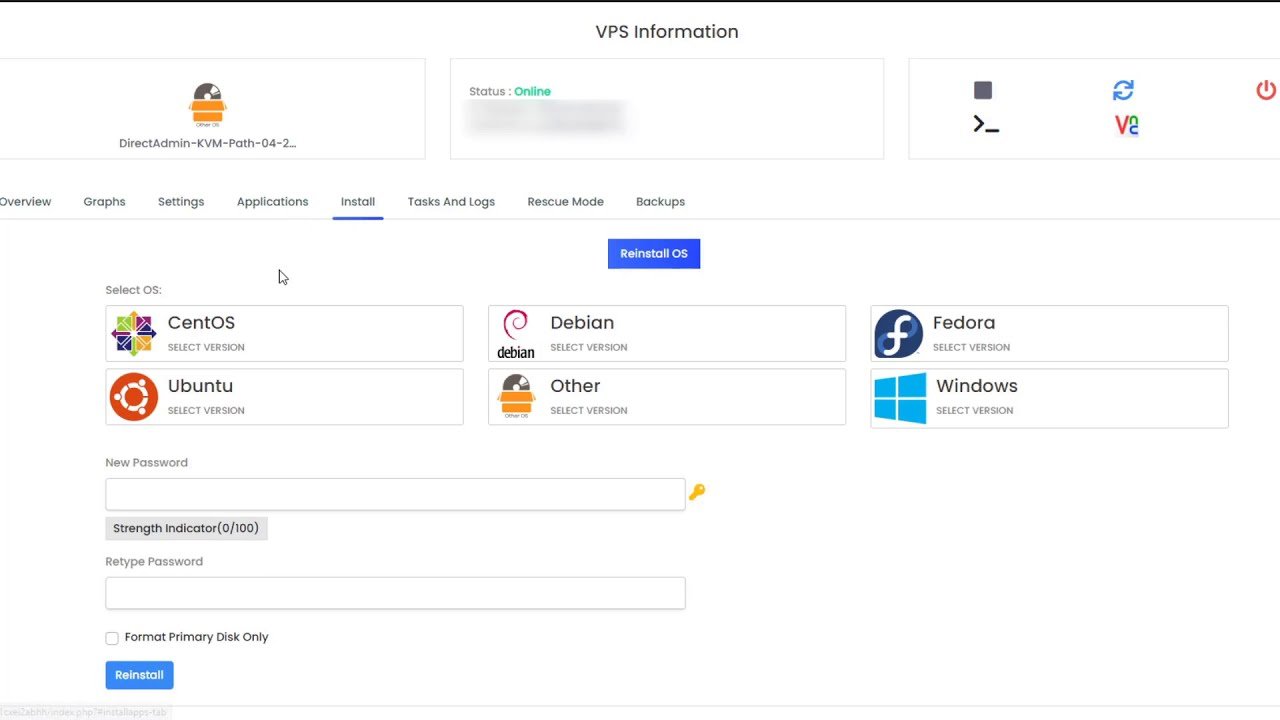Open the serial console terminal icon
The image size is (1280, 720).
point(986,125)
